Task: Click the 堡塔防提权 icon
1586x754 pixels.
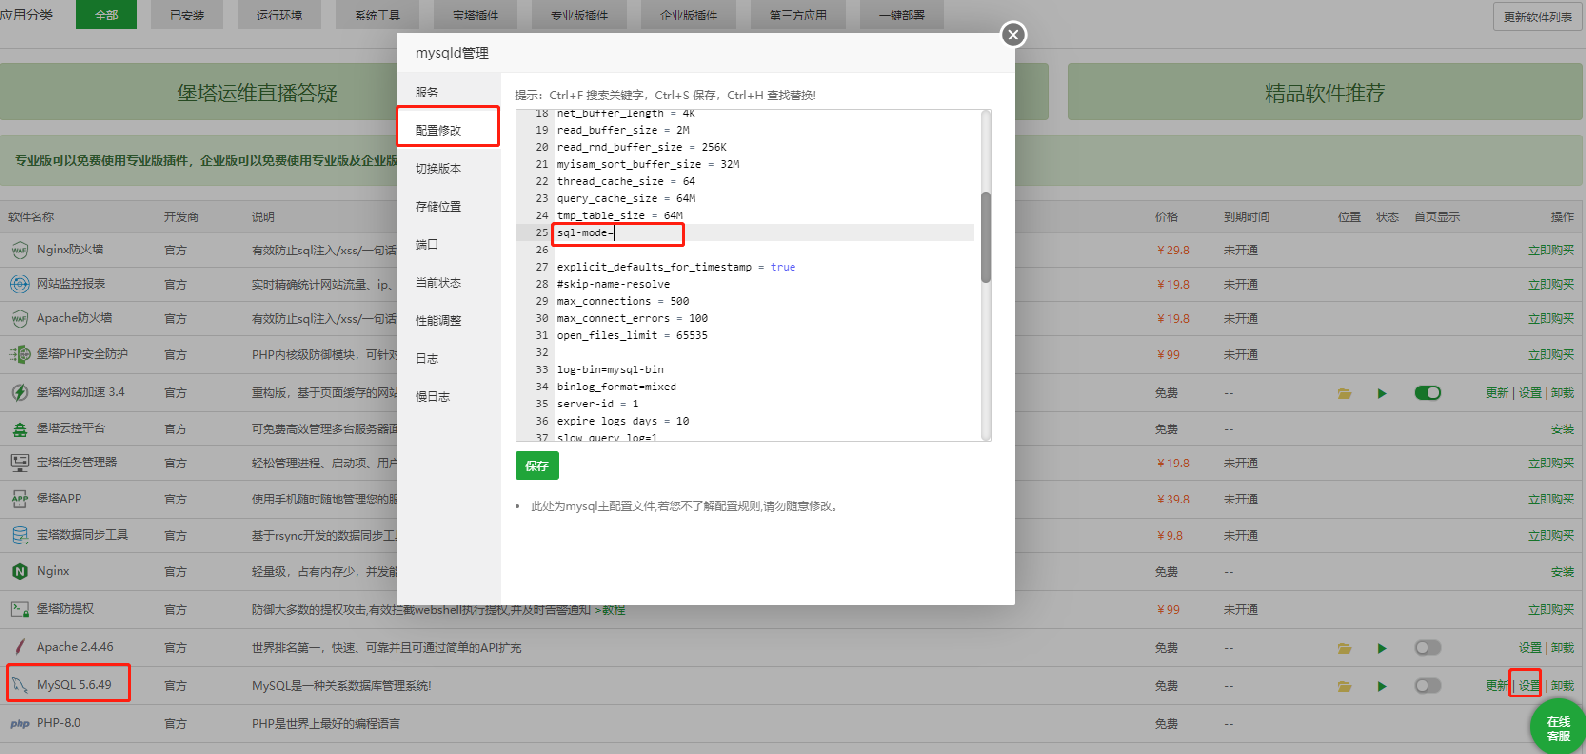Action: coord(20,608)
